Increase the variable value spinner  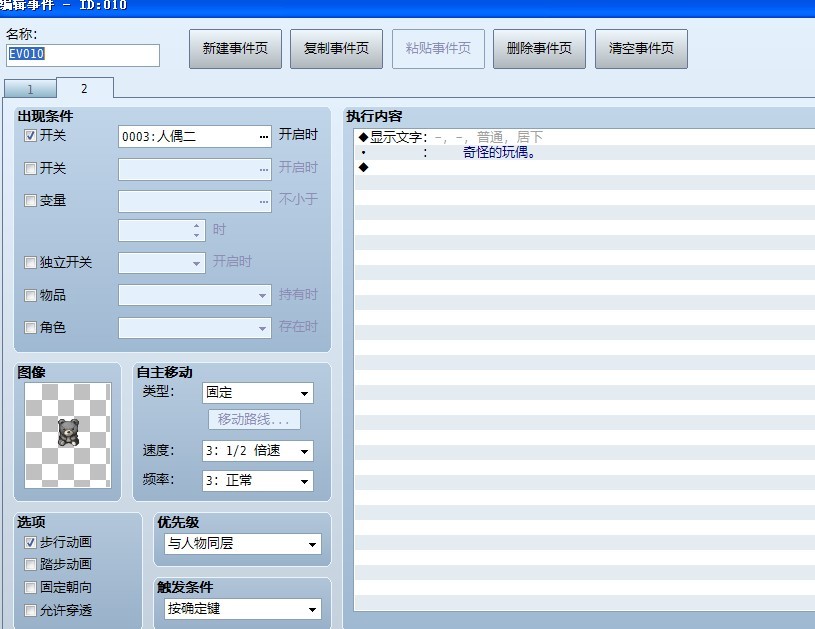click(196, 226)
